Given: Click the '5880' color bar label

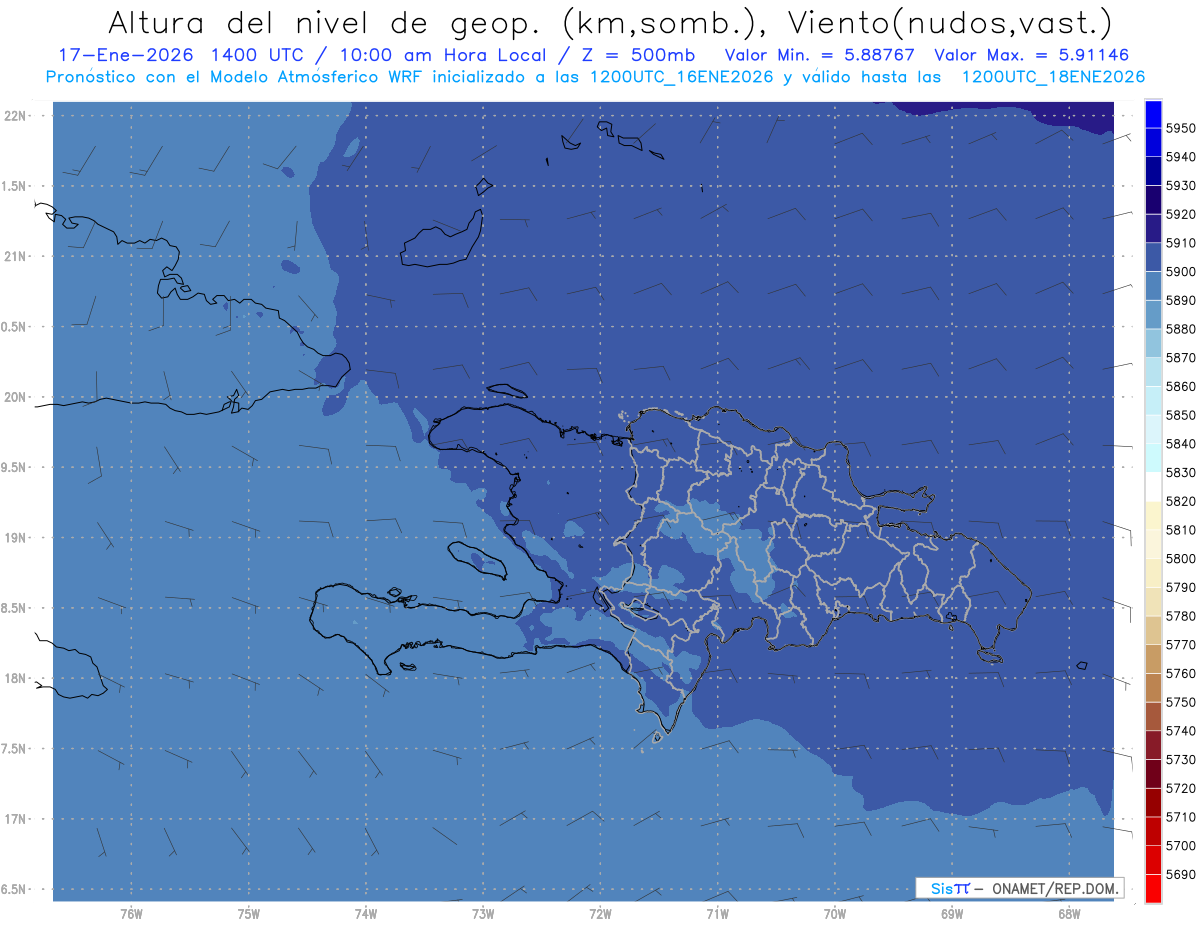Looking at the screenshot, I should (x=1181, y=329).
